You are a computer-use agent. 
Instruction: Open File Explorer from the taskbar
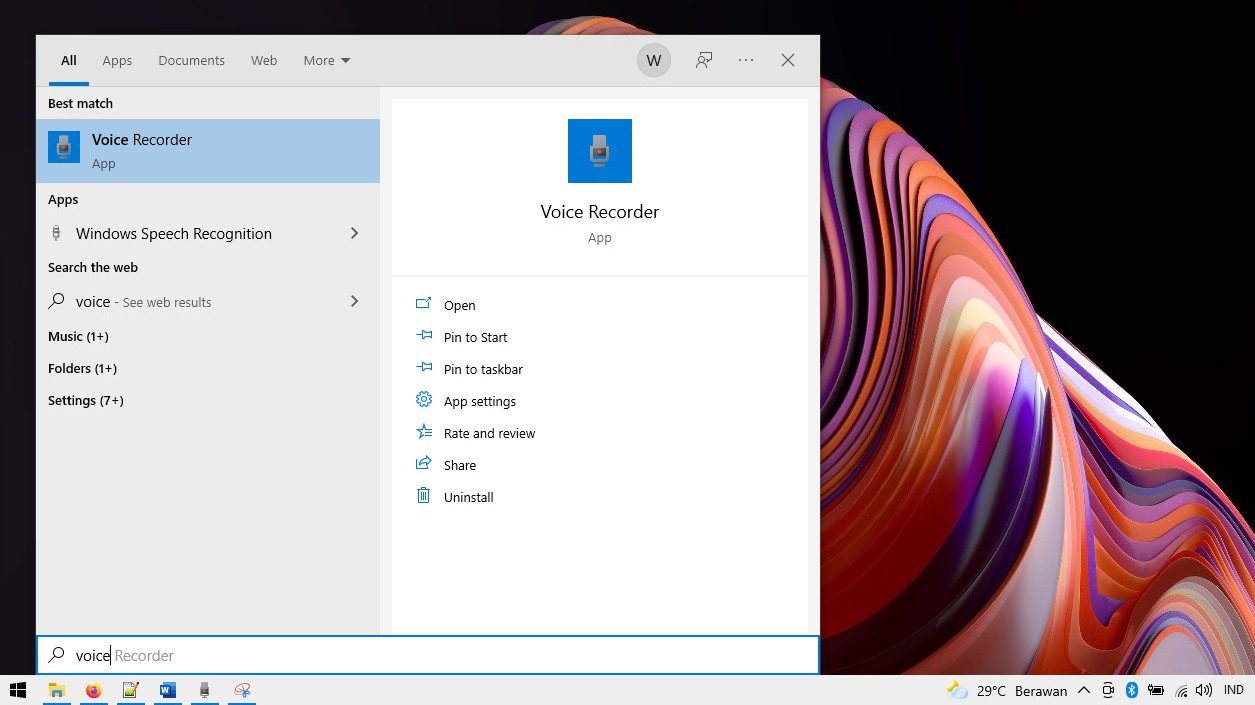coord(57,690)
